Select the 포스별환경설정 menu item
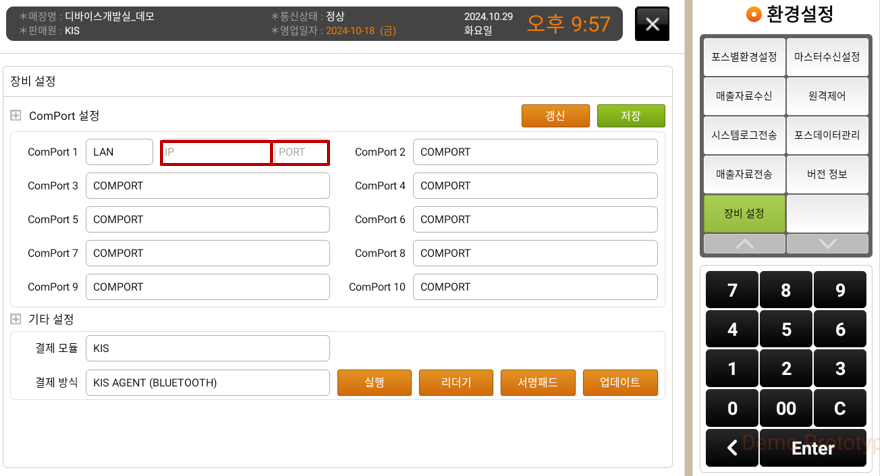This screenshot has width=880, height=476. tap(744, 57)
